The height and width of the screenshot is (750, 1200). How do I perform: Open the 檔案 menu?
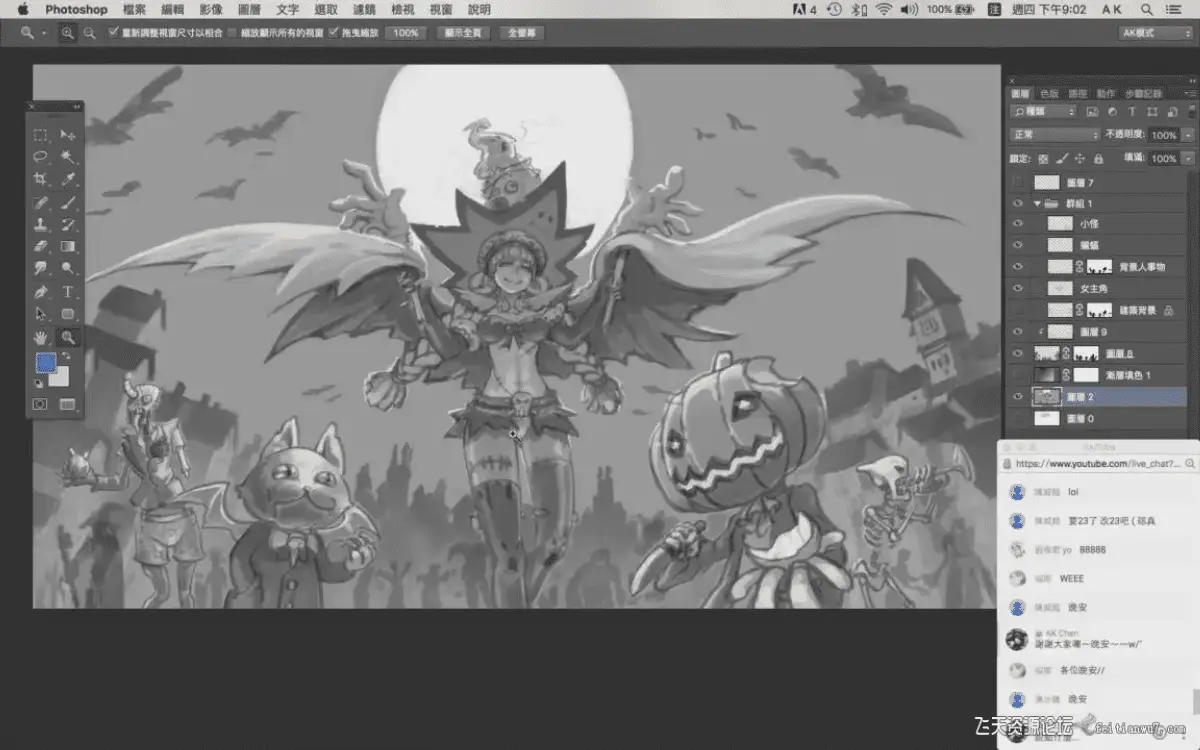(x=134, y=9)
